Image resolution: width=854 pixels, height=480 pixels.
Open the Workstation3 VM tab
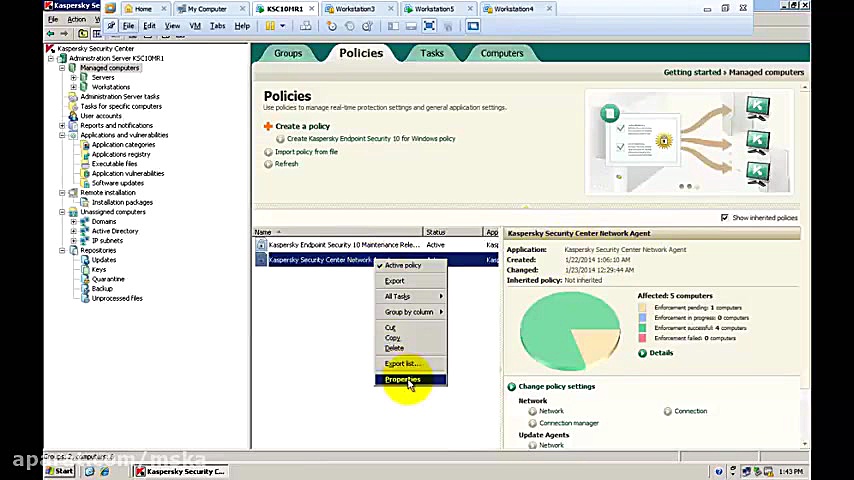point(357,9)
